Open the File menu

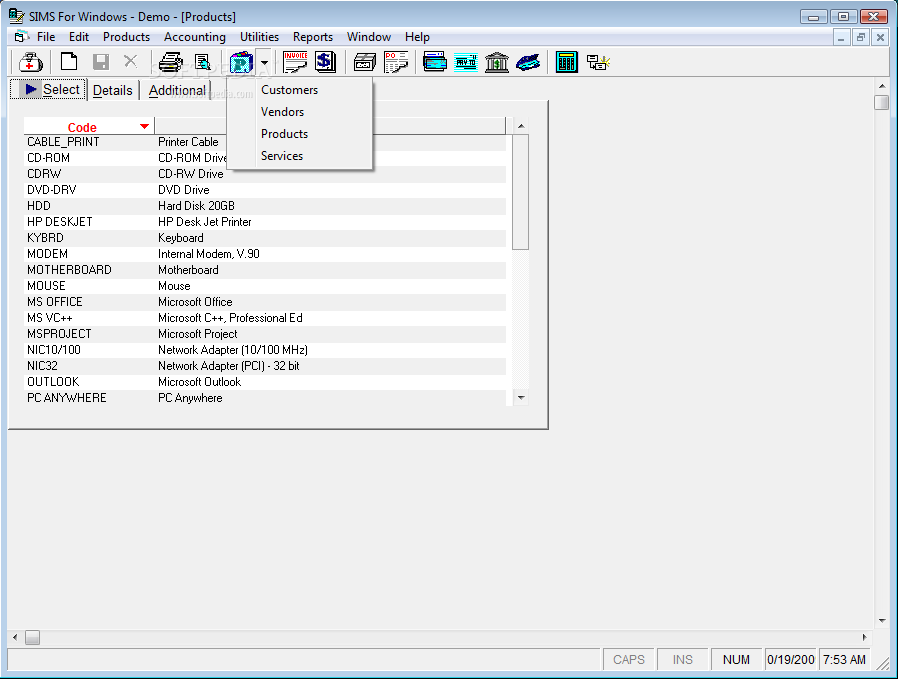click(x=46, y=37)
